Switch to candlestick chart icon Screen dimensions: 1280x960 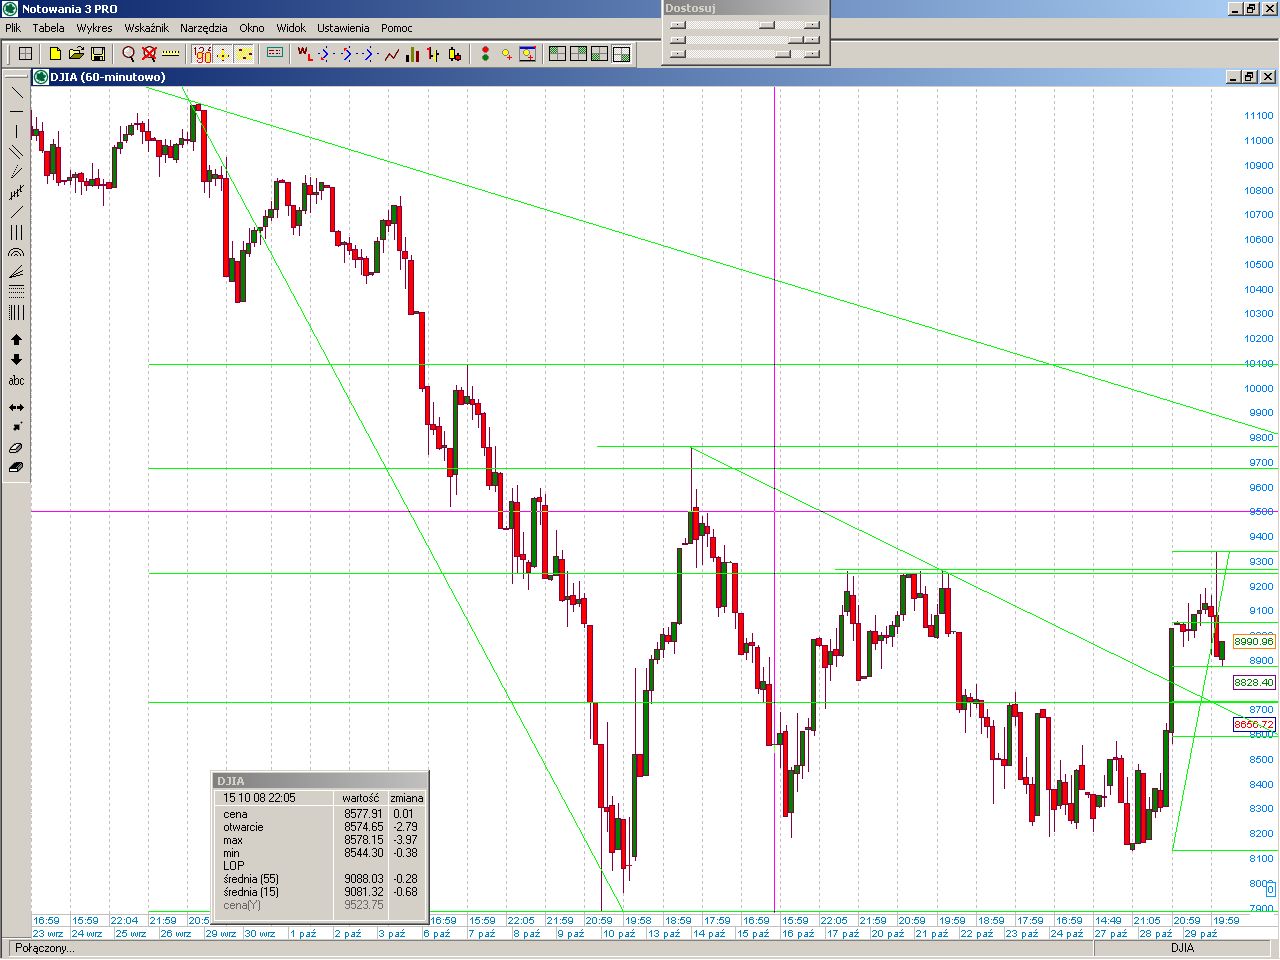[455, 54]
